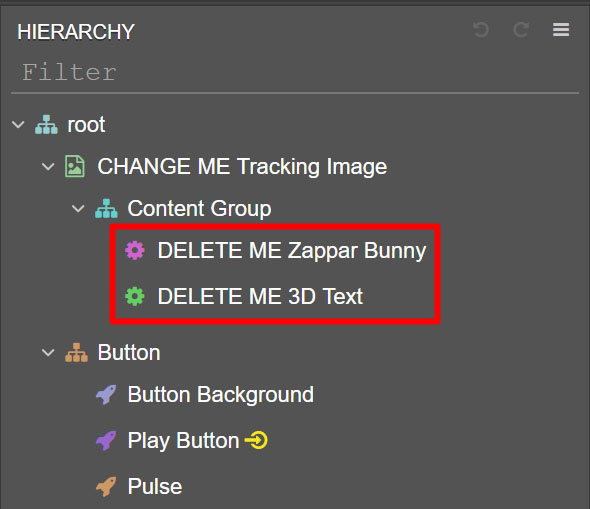The height and width of the screenshot is (509, 590).
Task: Collapse the root node chevron
Action: (x=18, y=125)
